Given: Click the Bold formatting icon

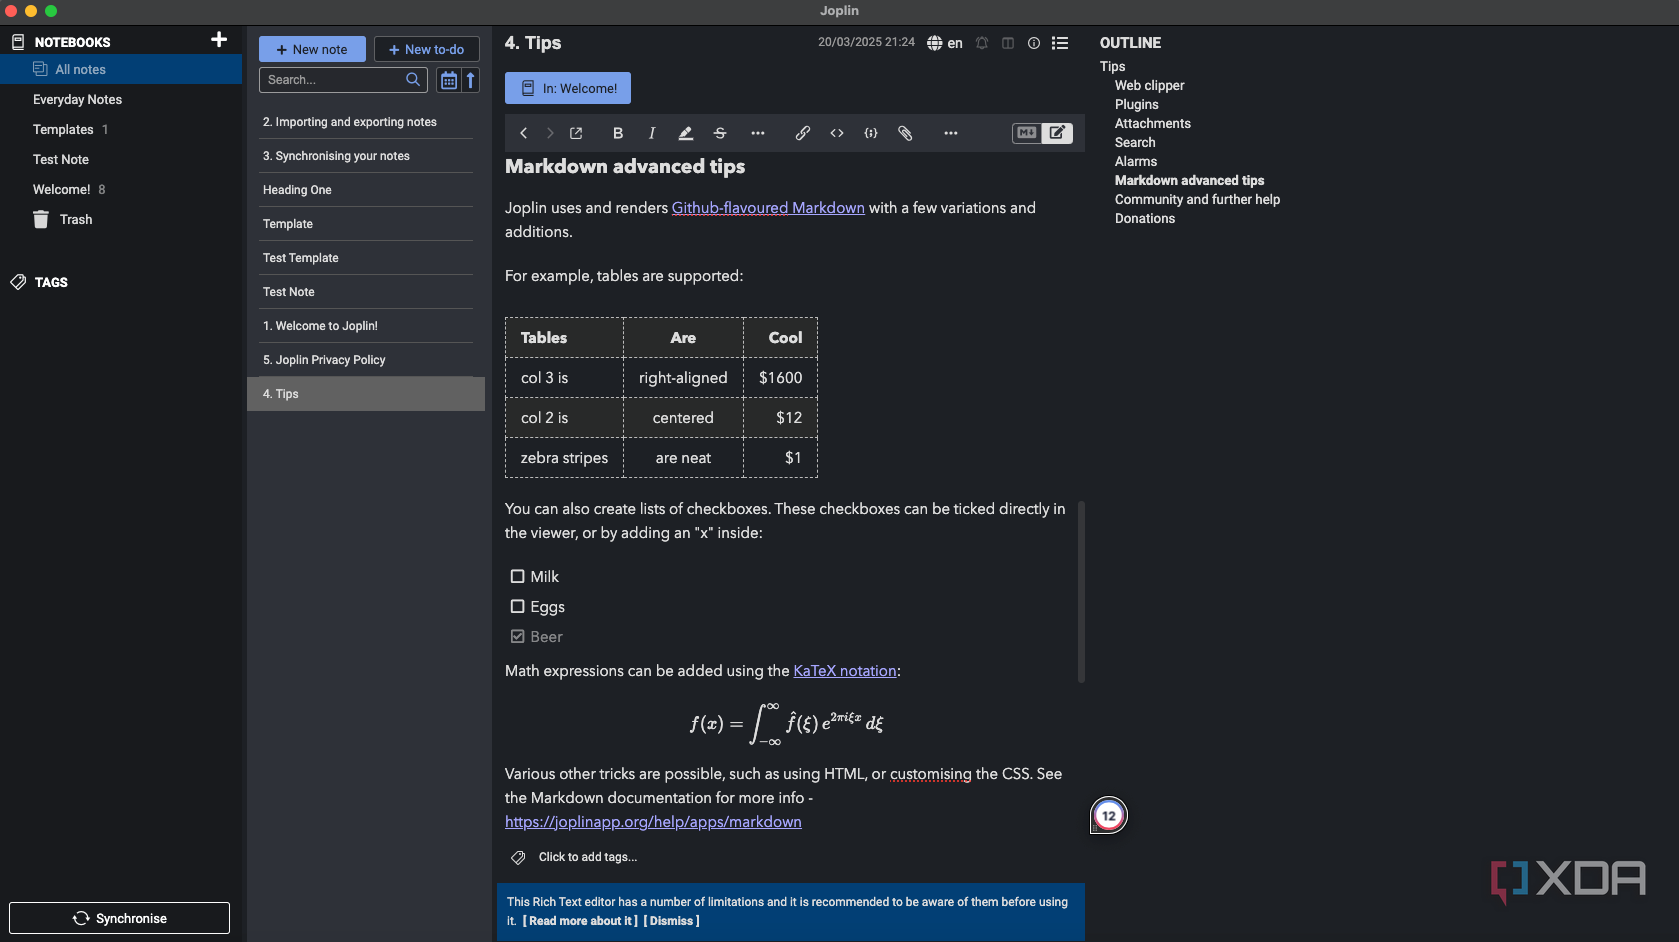Looking at the screenshot, I should (x=618, y=133).
